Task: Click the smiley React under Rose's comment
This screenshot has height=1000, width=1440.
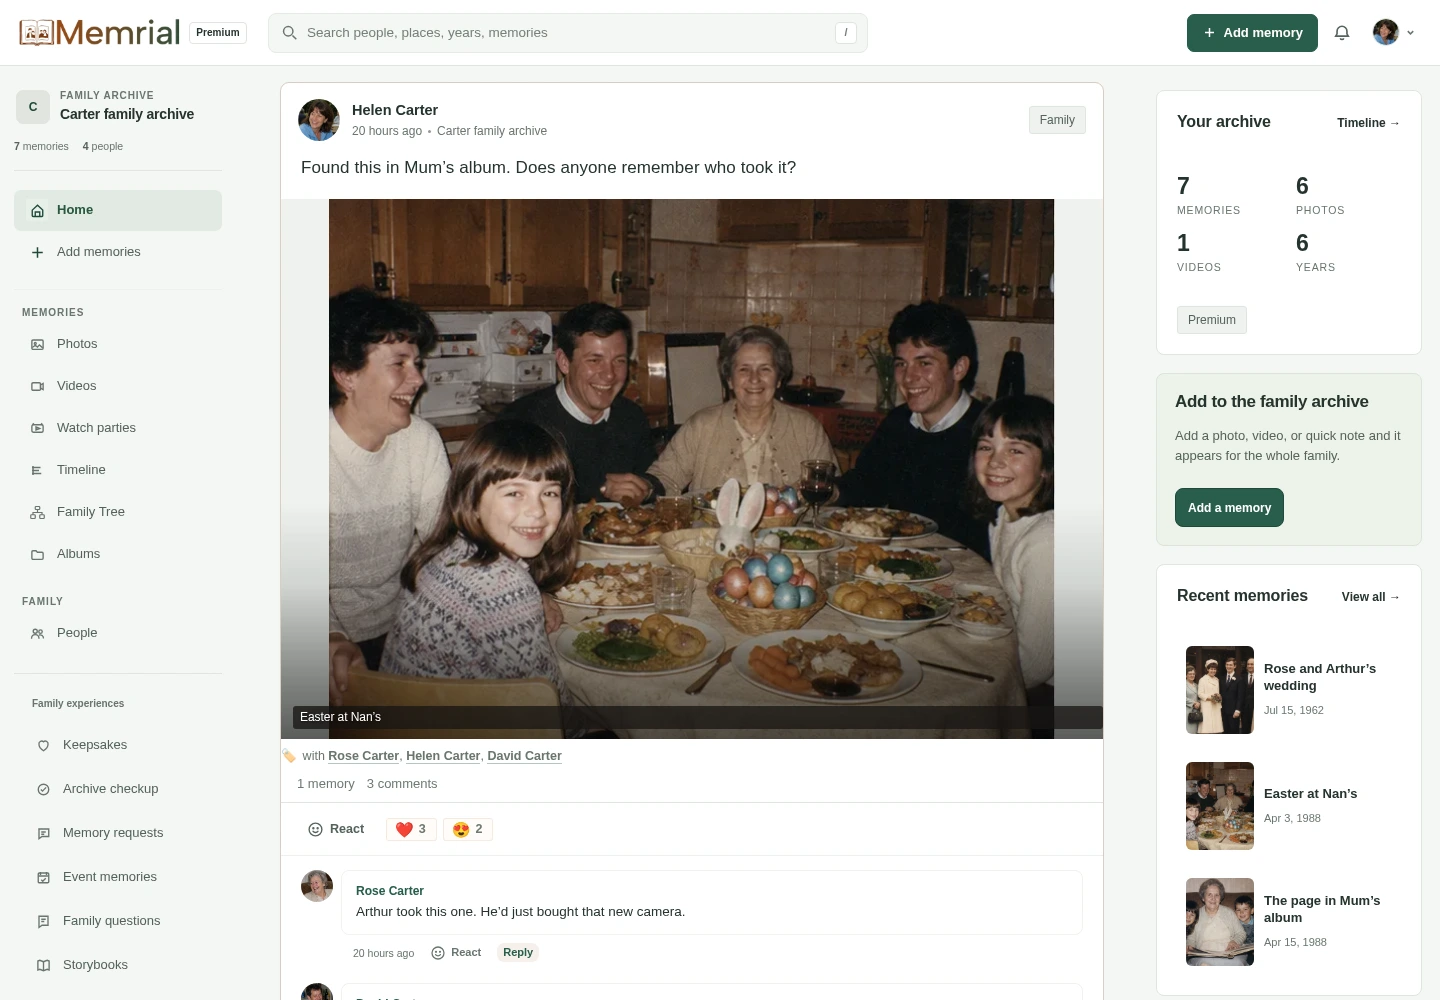Action: click(x=456, y=953)
